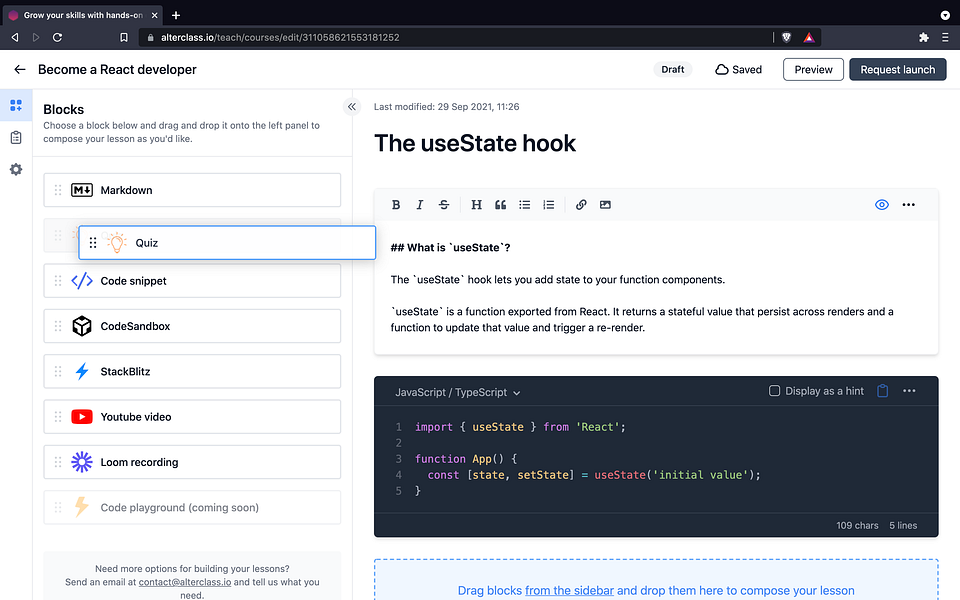Open a new browser tab
Screen dimensions: 960x600
[176, 15]
